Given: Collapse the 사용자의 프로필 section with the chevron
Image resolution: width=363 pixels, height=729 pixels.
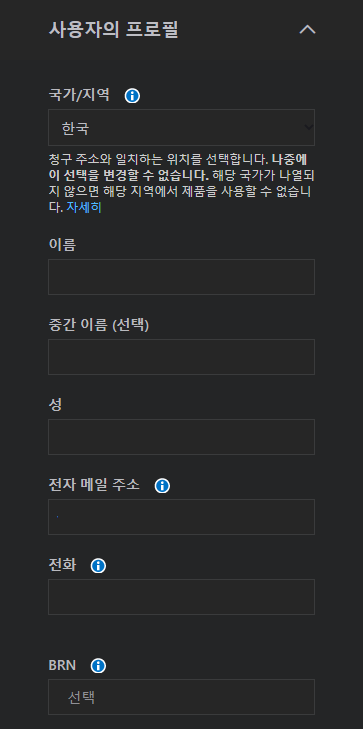Looking at the screenshot, I should (307, 30).
